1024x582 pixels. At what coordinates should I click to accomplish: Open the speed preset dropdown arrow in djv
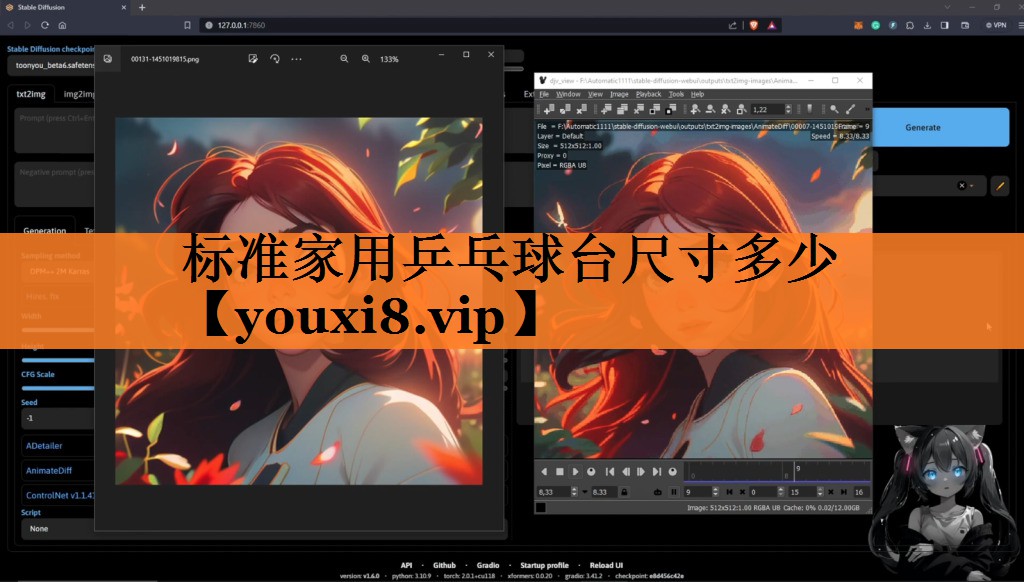585,492
